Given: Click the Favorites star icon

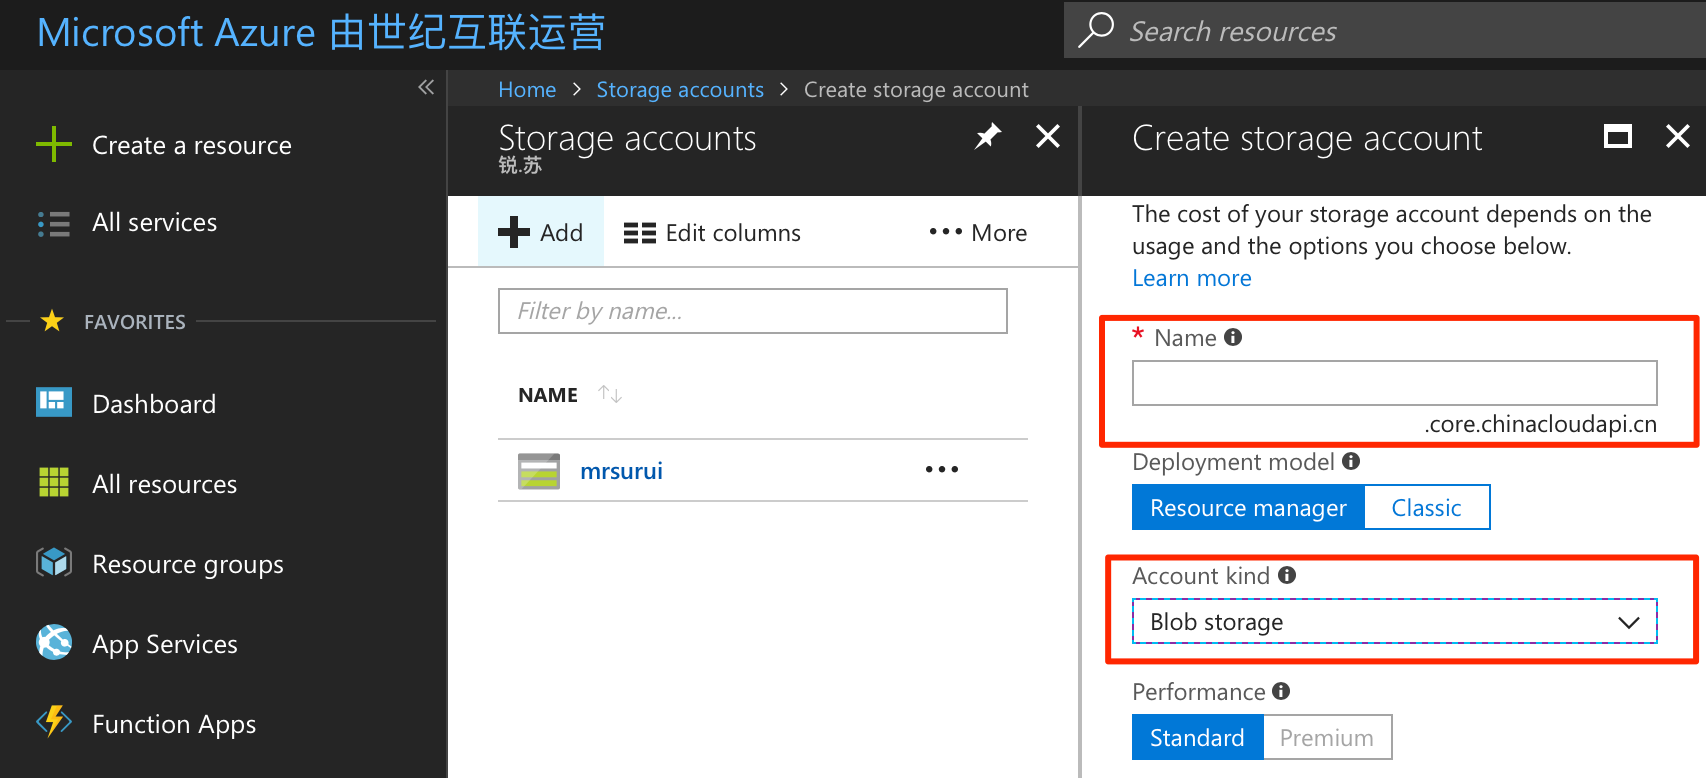Looking at the screenshot, I should coord(52,321).
